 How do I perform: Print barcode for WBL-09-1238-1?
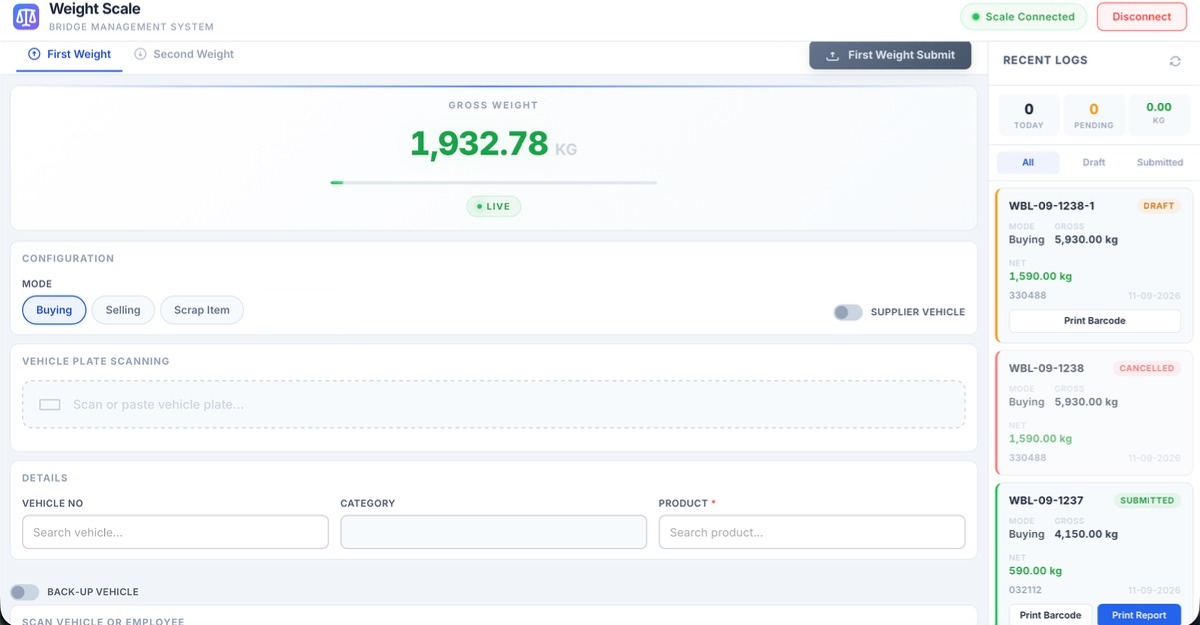click(1094, 321)
